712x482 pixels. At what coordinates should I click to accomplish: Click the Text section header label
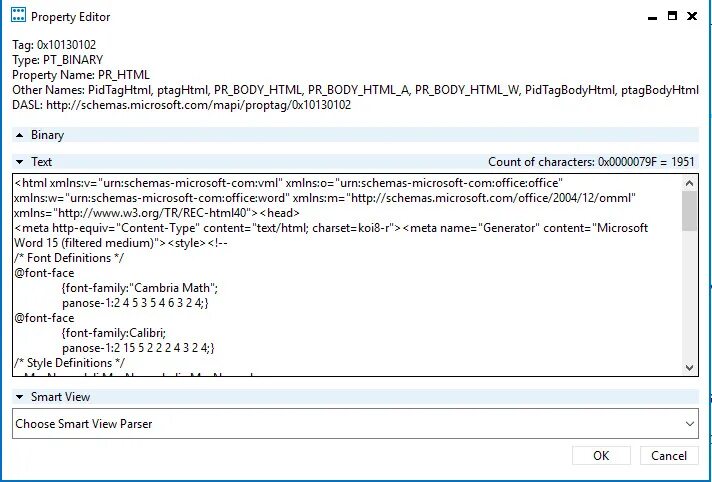tap(41, 162)
